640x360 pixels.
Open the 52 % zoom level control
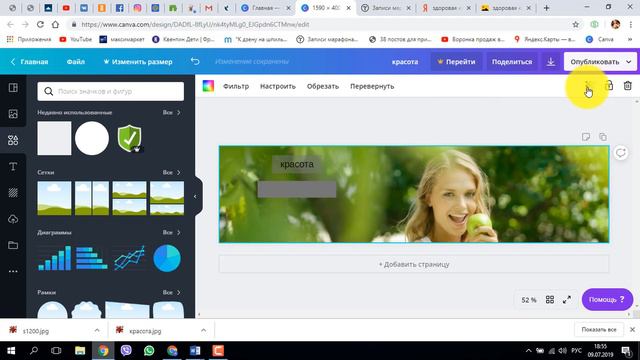tap(529, 300)
